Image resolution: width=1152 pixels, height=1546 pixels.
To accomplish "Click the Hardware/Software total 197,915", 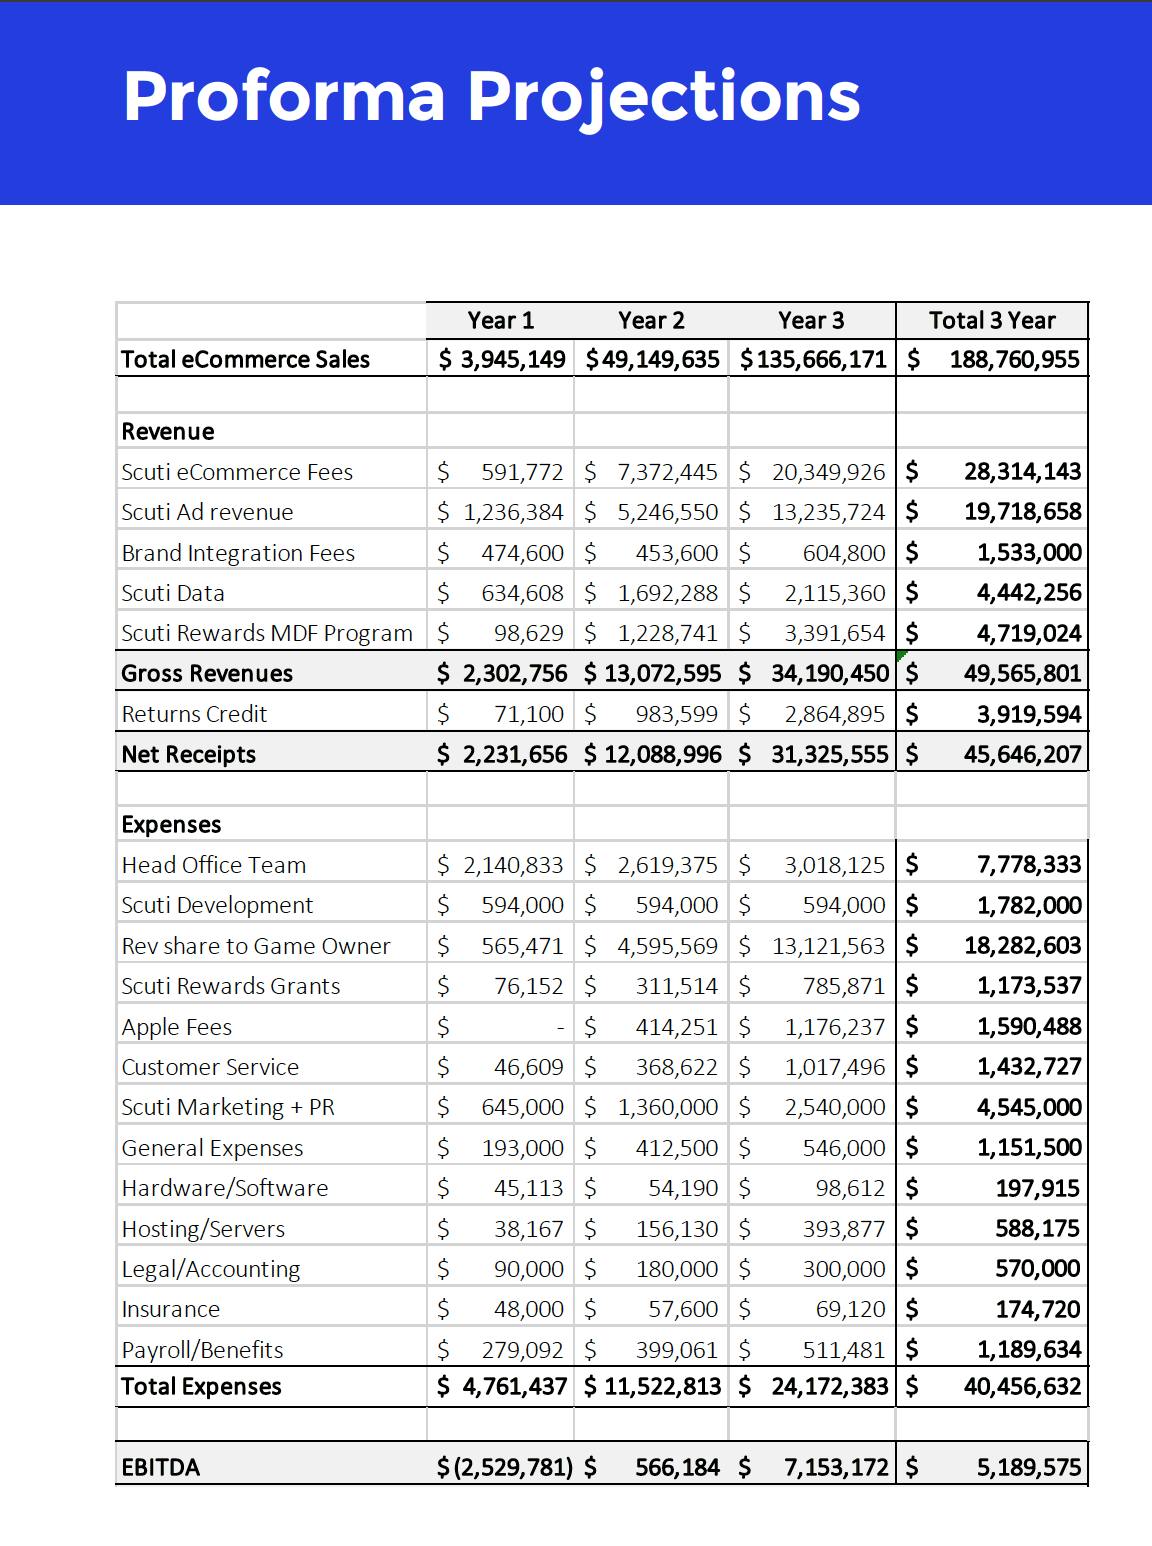I will [1038, 1188].
